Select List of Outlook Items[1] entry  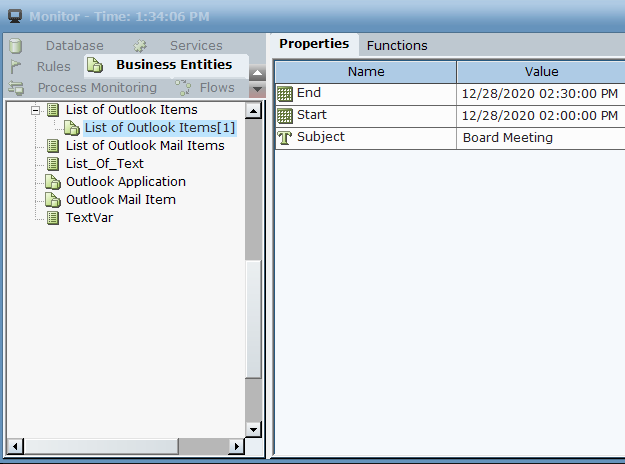[160, 128]
